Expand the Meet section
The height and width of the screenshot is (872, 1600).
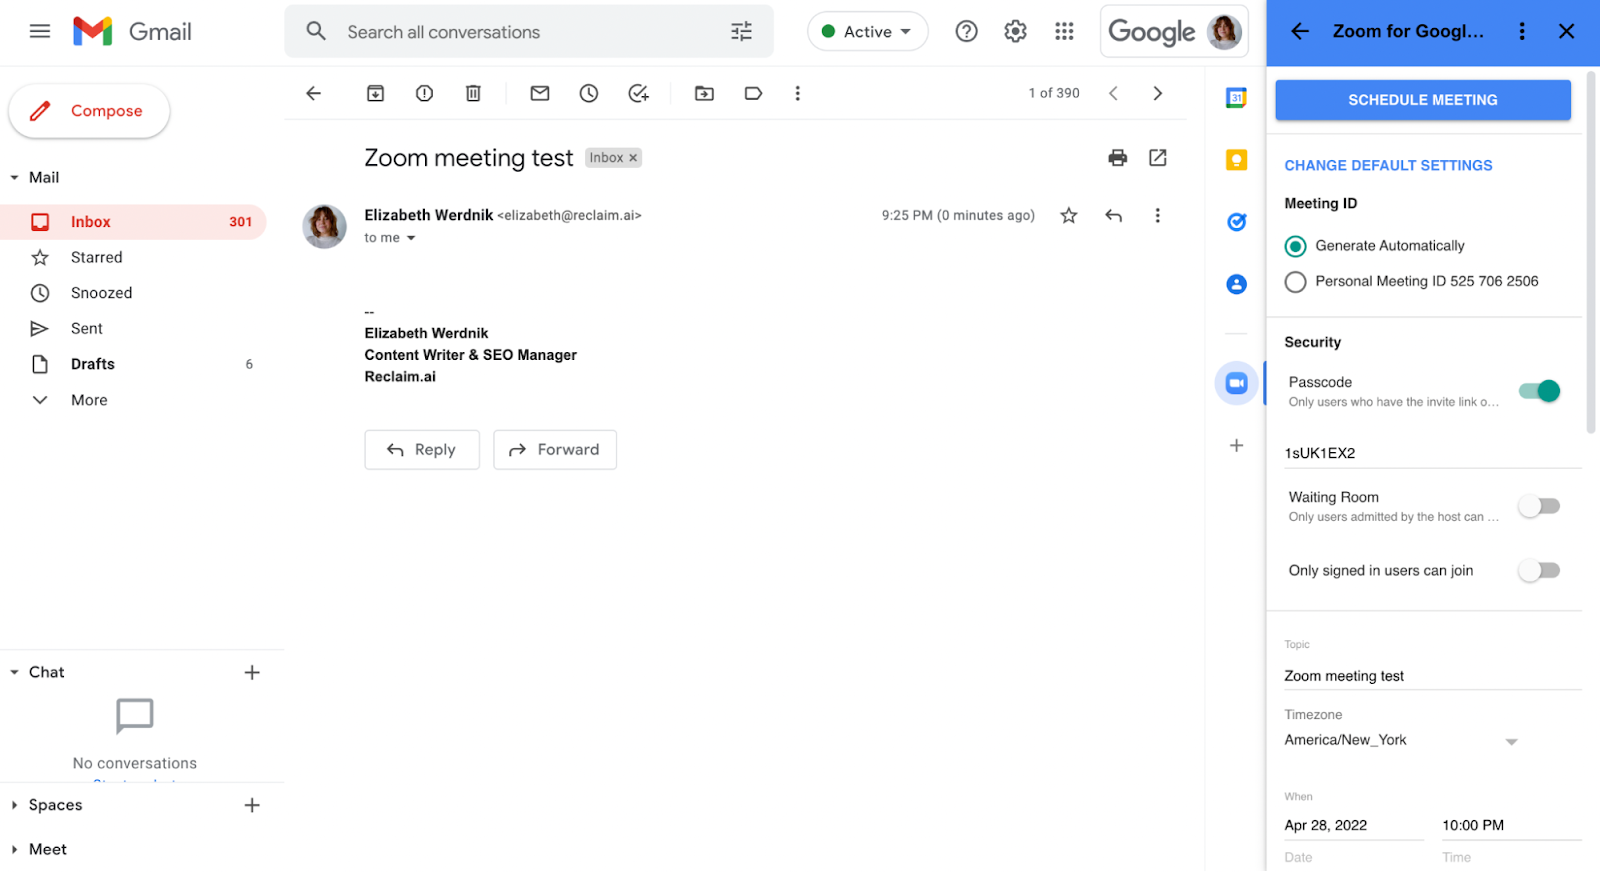pyautogui.click(x=14, y=849)
